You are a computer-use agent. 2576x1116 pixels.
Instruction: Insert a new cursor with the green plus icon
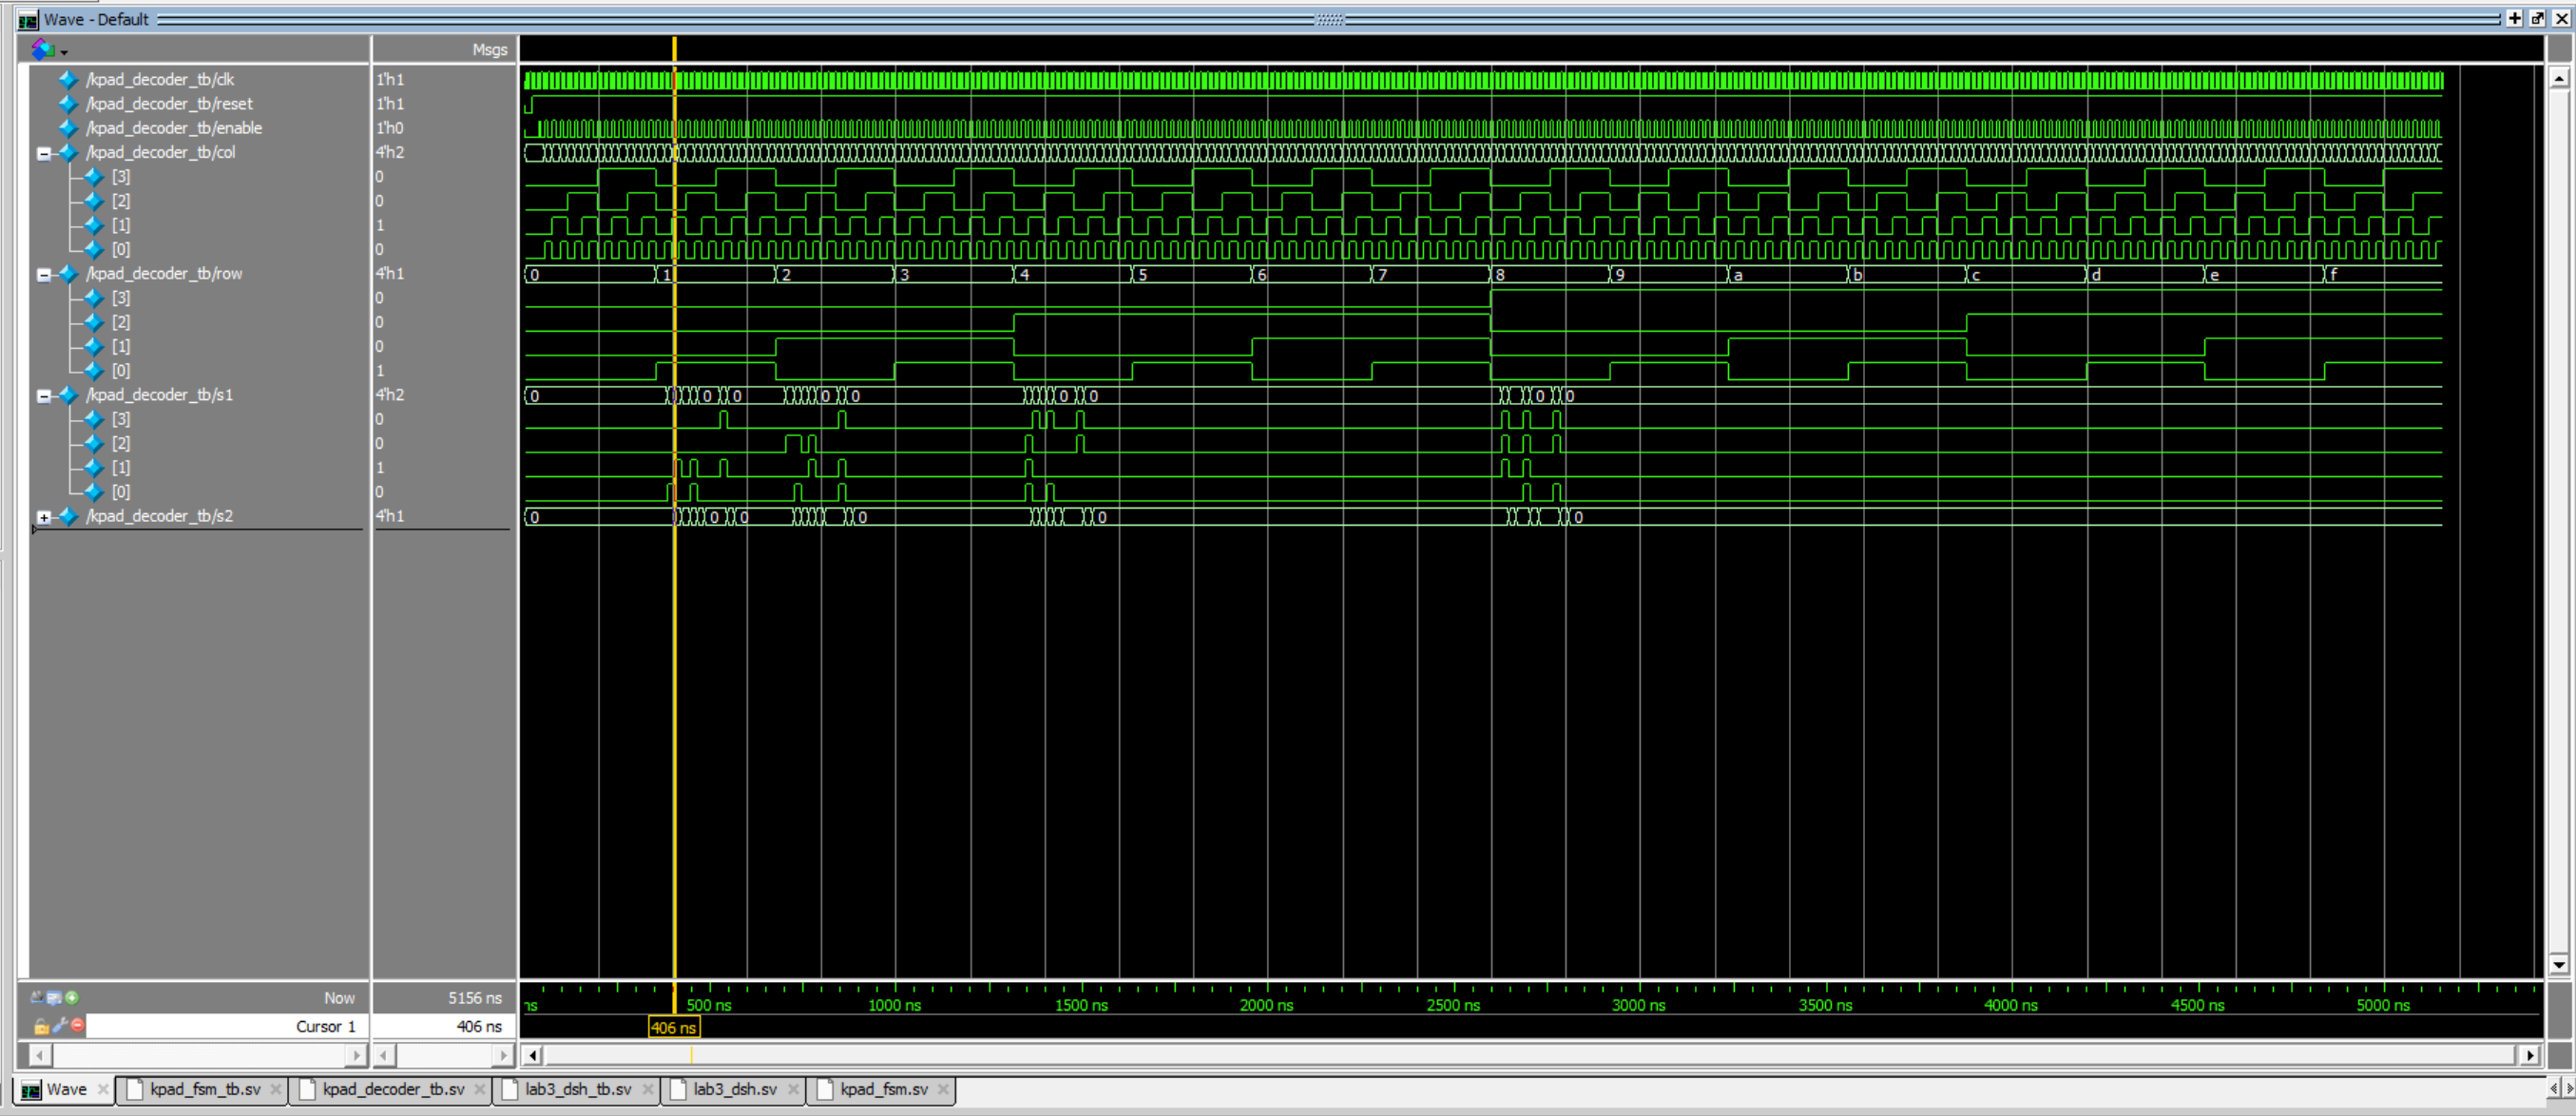click(x=72, y=998)
